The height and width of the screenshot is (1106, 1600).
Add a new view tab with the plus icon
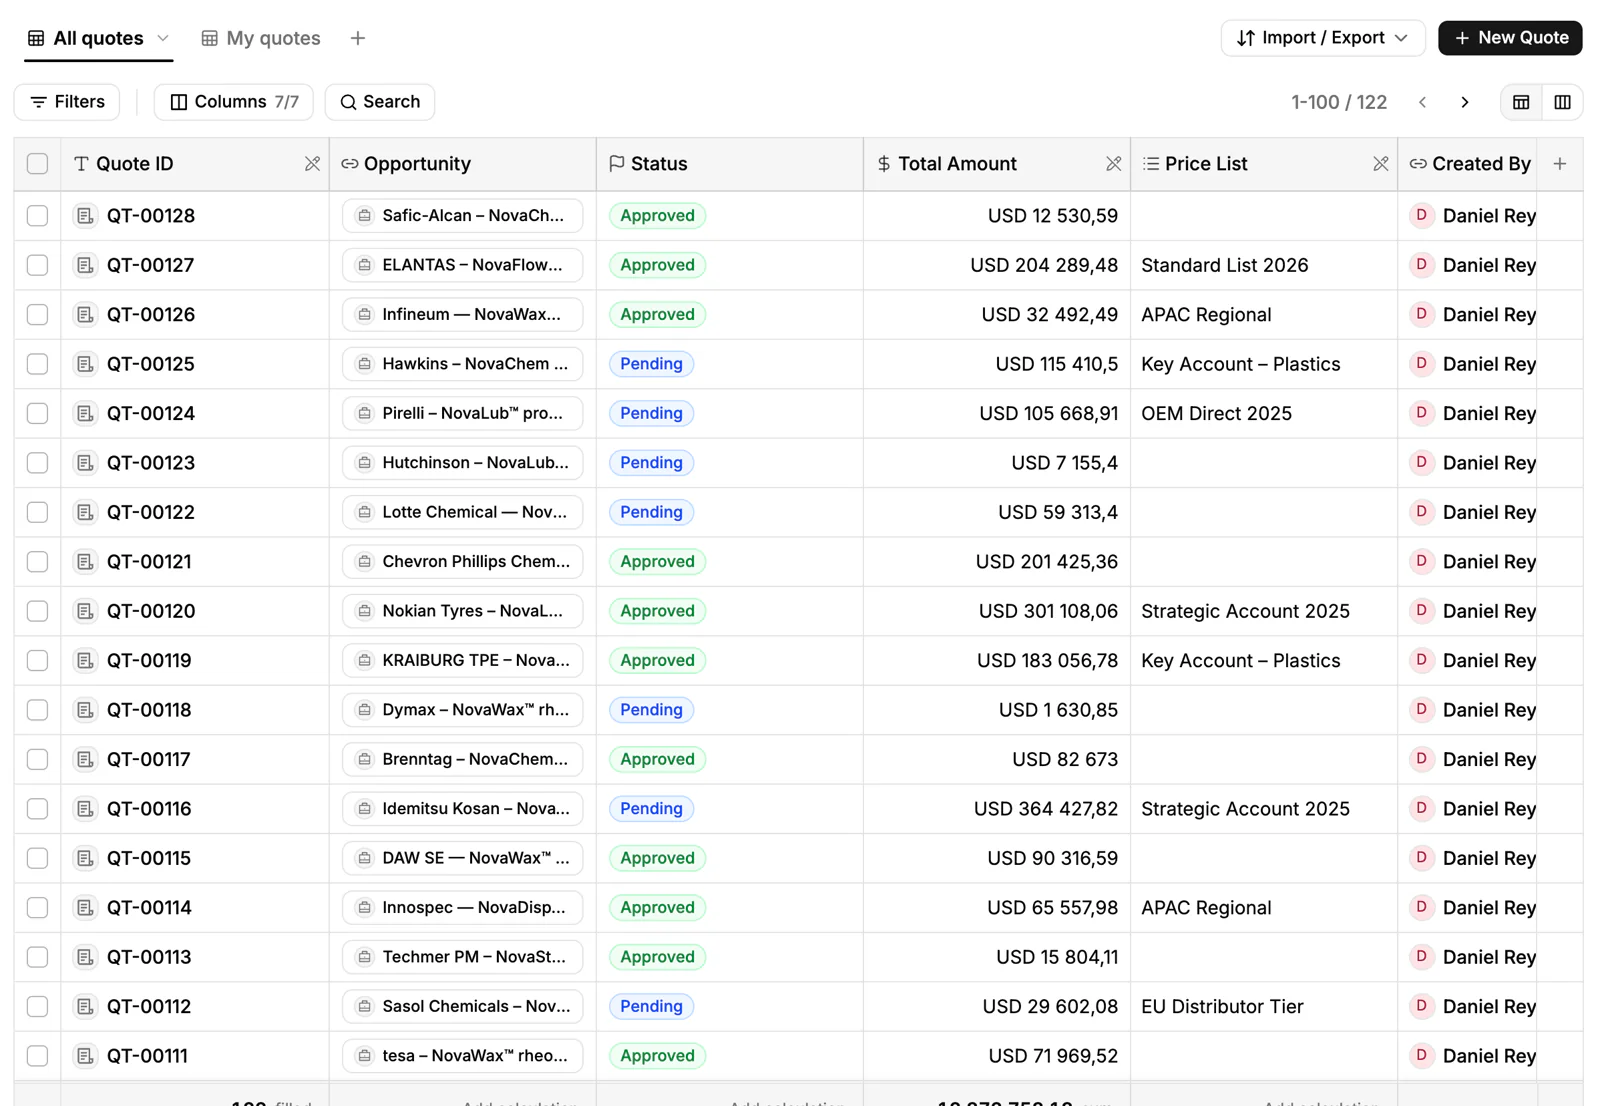tap(358, 38)
